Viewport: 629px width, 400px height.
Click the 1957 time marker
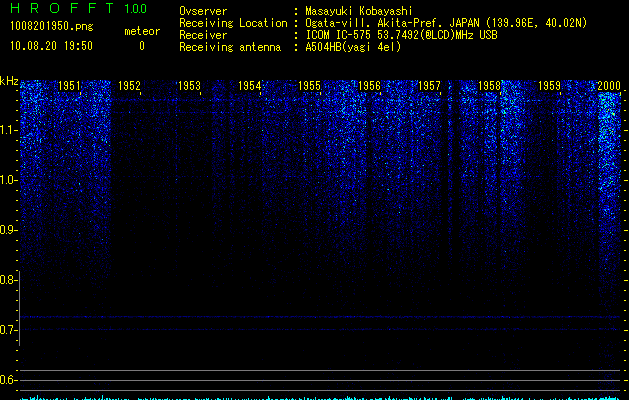pos(429,86)
